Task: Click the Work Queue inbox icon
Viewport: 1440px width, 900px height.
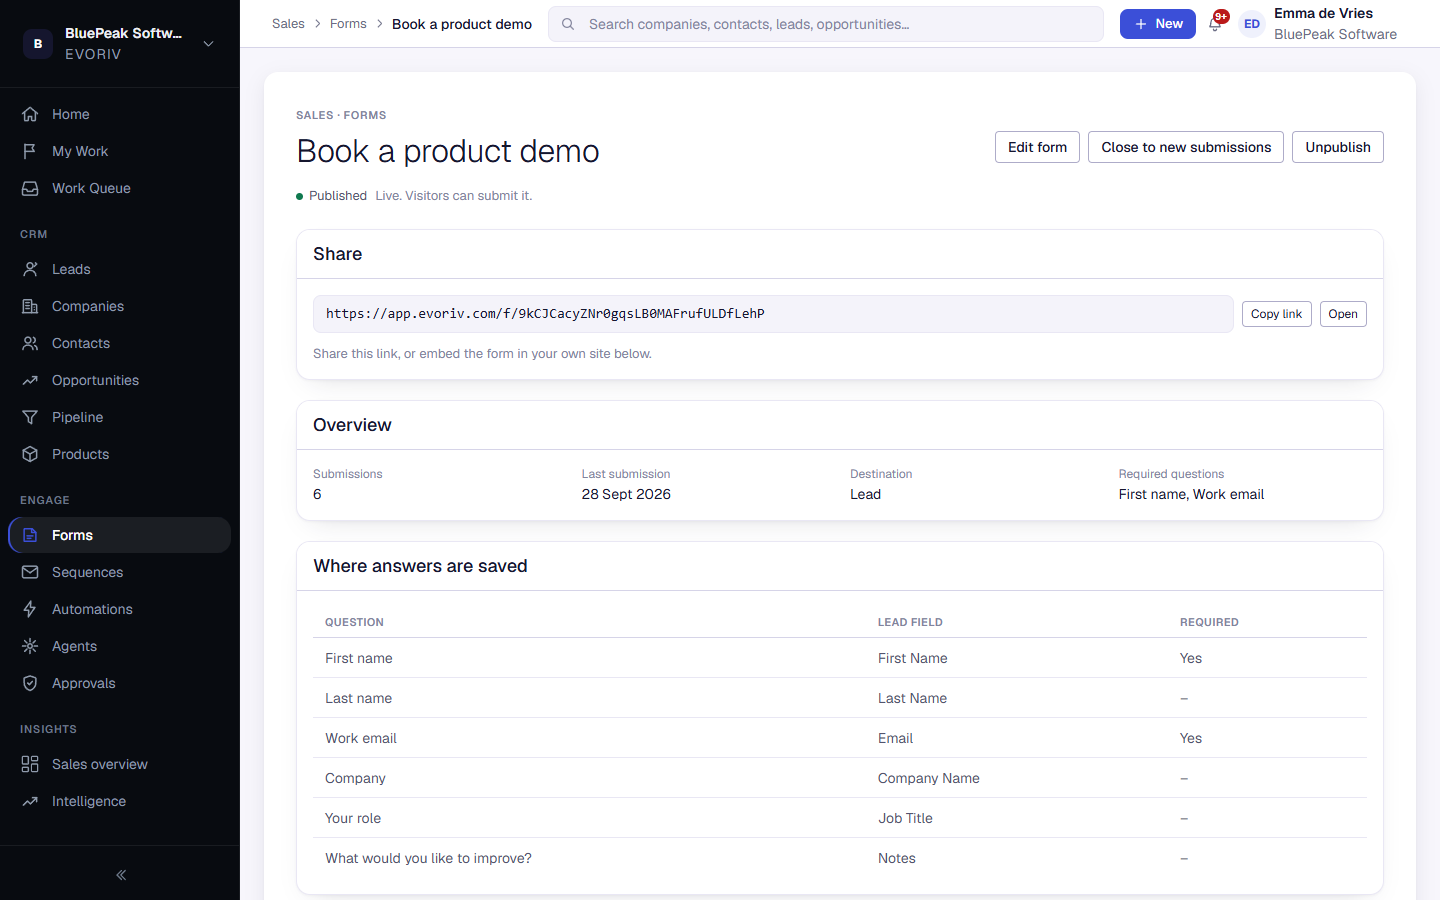Action: click(x=30, y=188)
